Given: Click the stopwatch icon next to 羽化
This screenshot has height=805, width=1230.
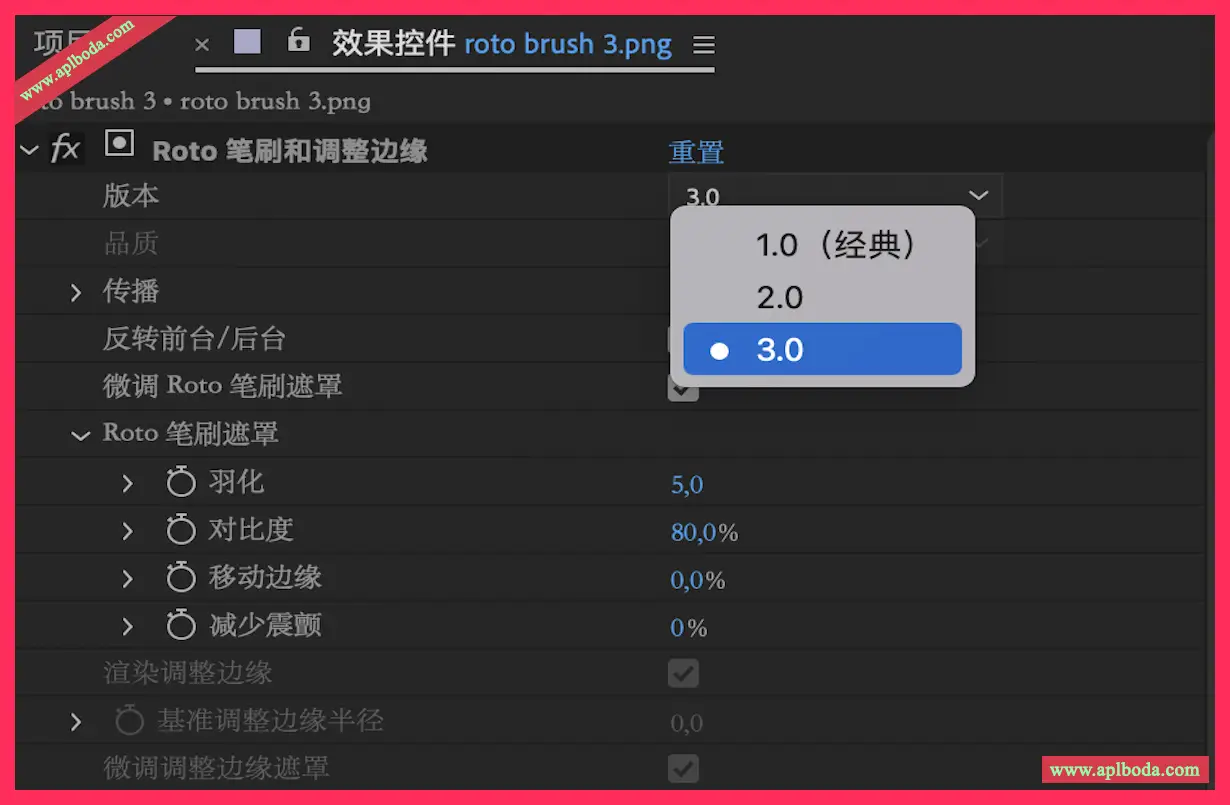Looking at the screenshot, I should [x=181, y=483].
